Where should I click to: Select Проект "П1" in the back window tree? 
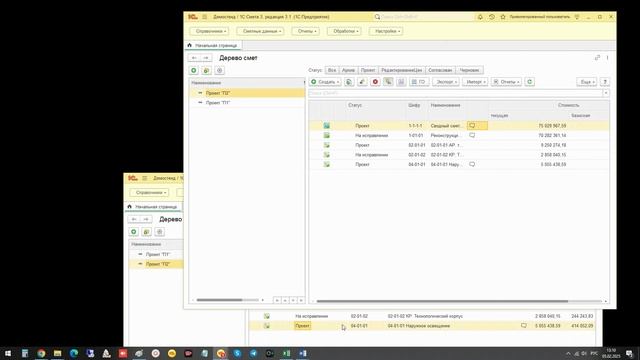click(x=158, y=254)
